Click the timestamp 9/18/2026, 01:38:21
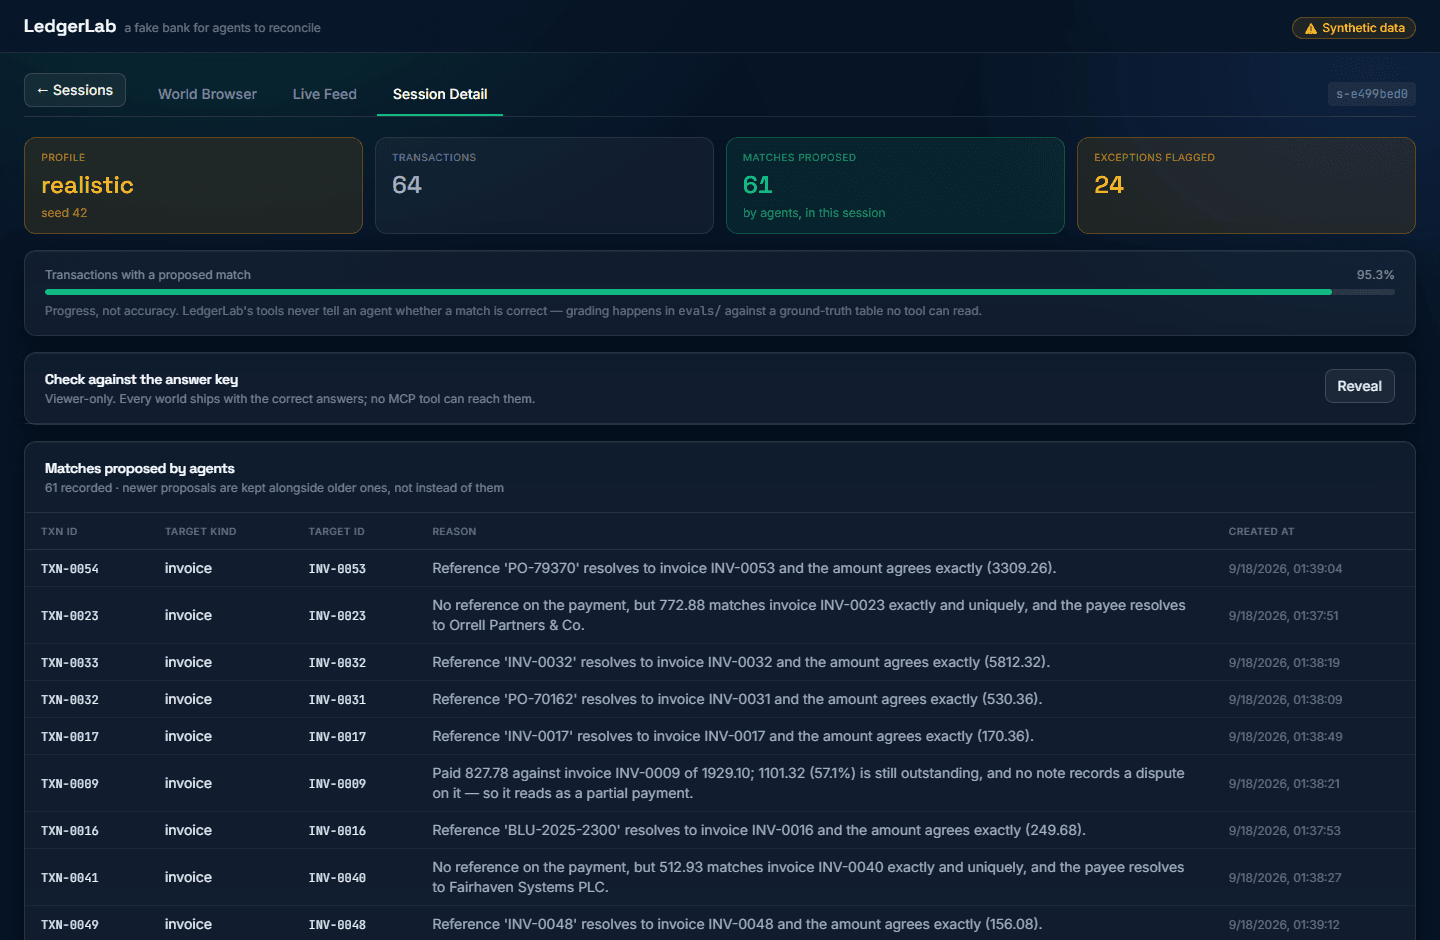 pyautogui.click(x=1284, y=784)
